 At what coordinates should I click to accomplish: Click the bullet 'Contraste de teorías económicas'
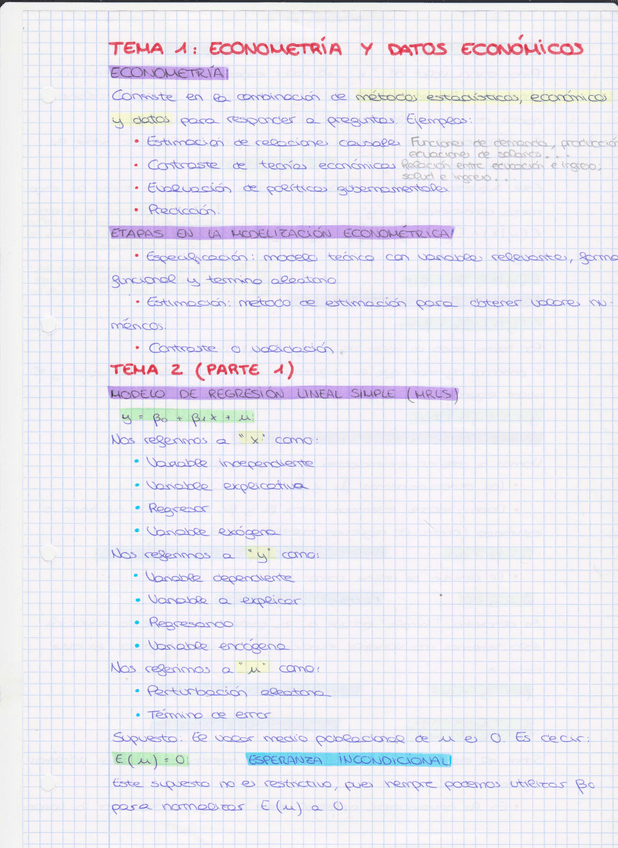pyautogui.click(x=265, y=165)
